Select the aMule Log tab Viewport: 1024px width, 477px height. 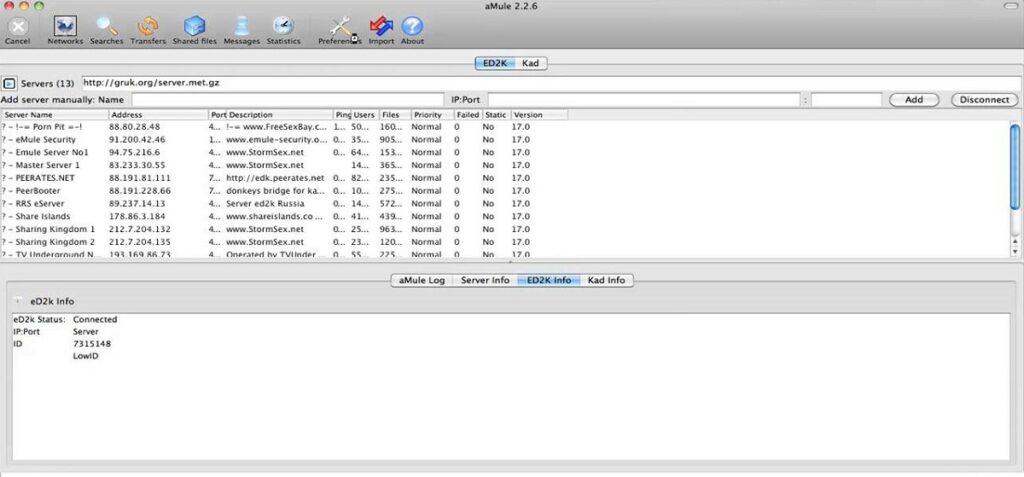pos(421,280)
